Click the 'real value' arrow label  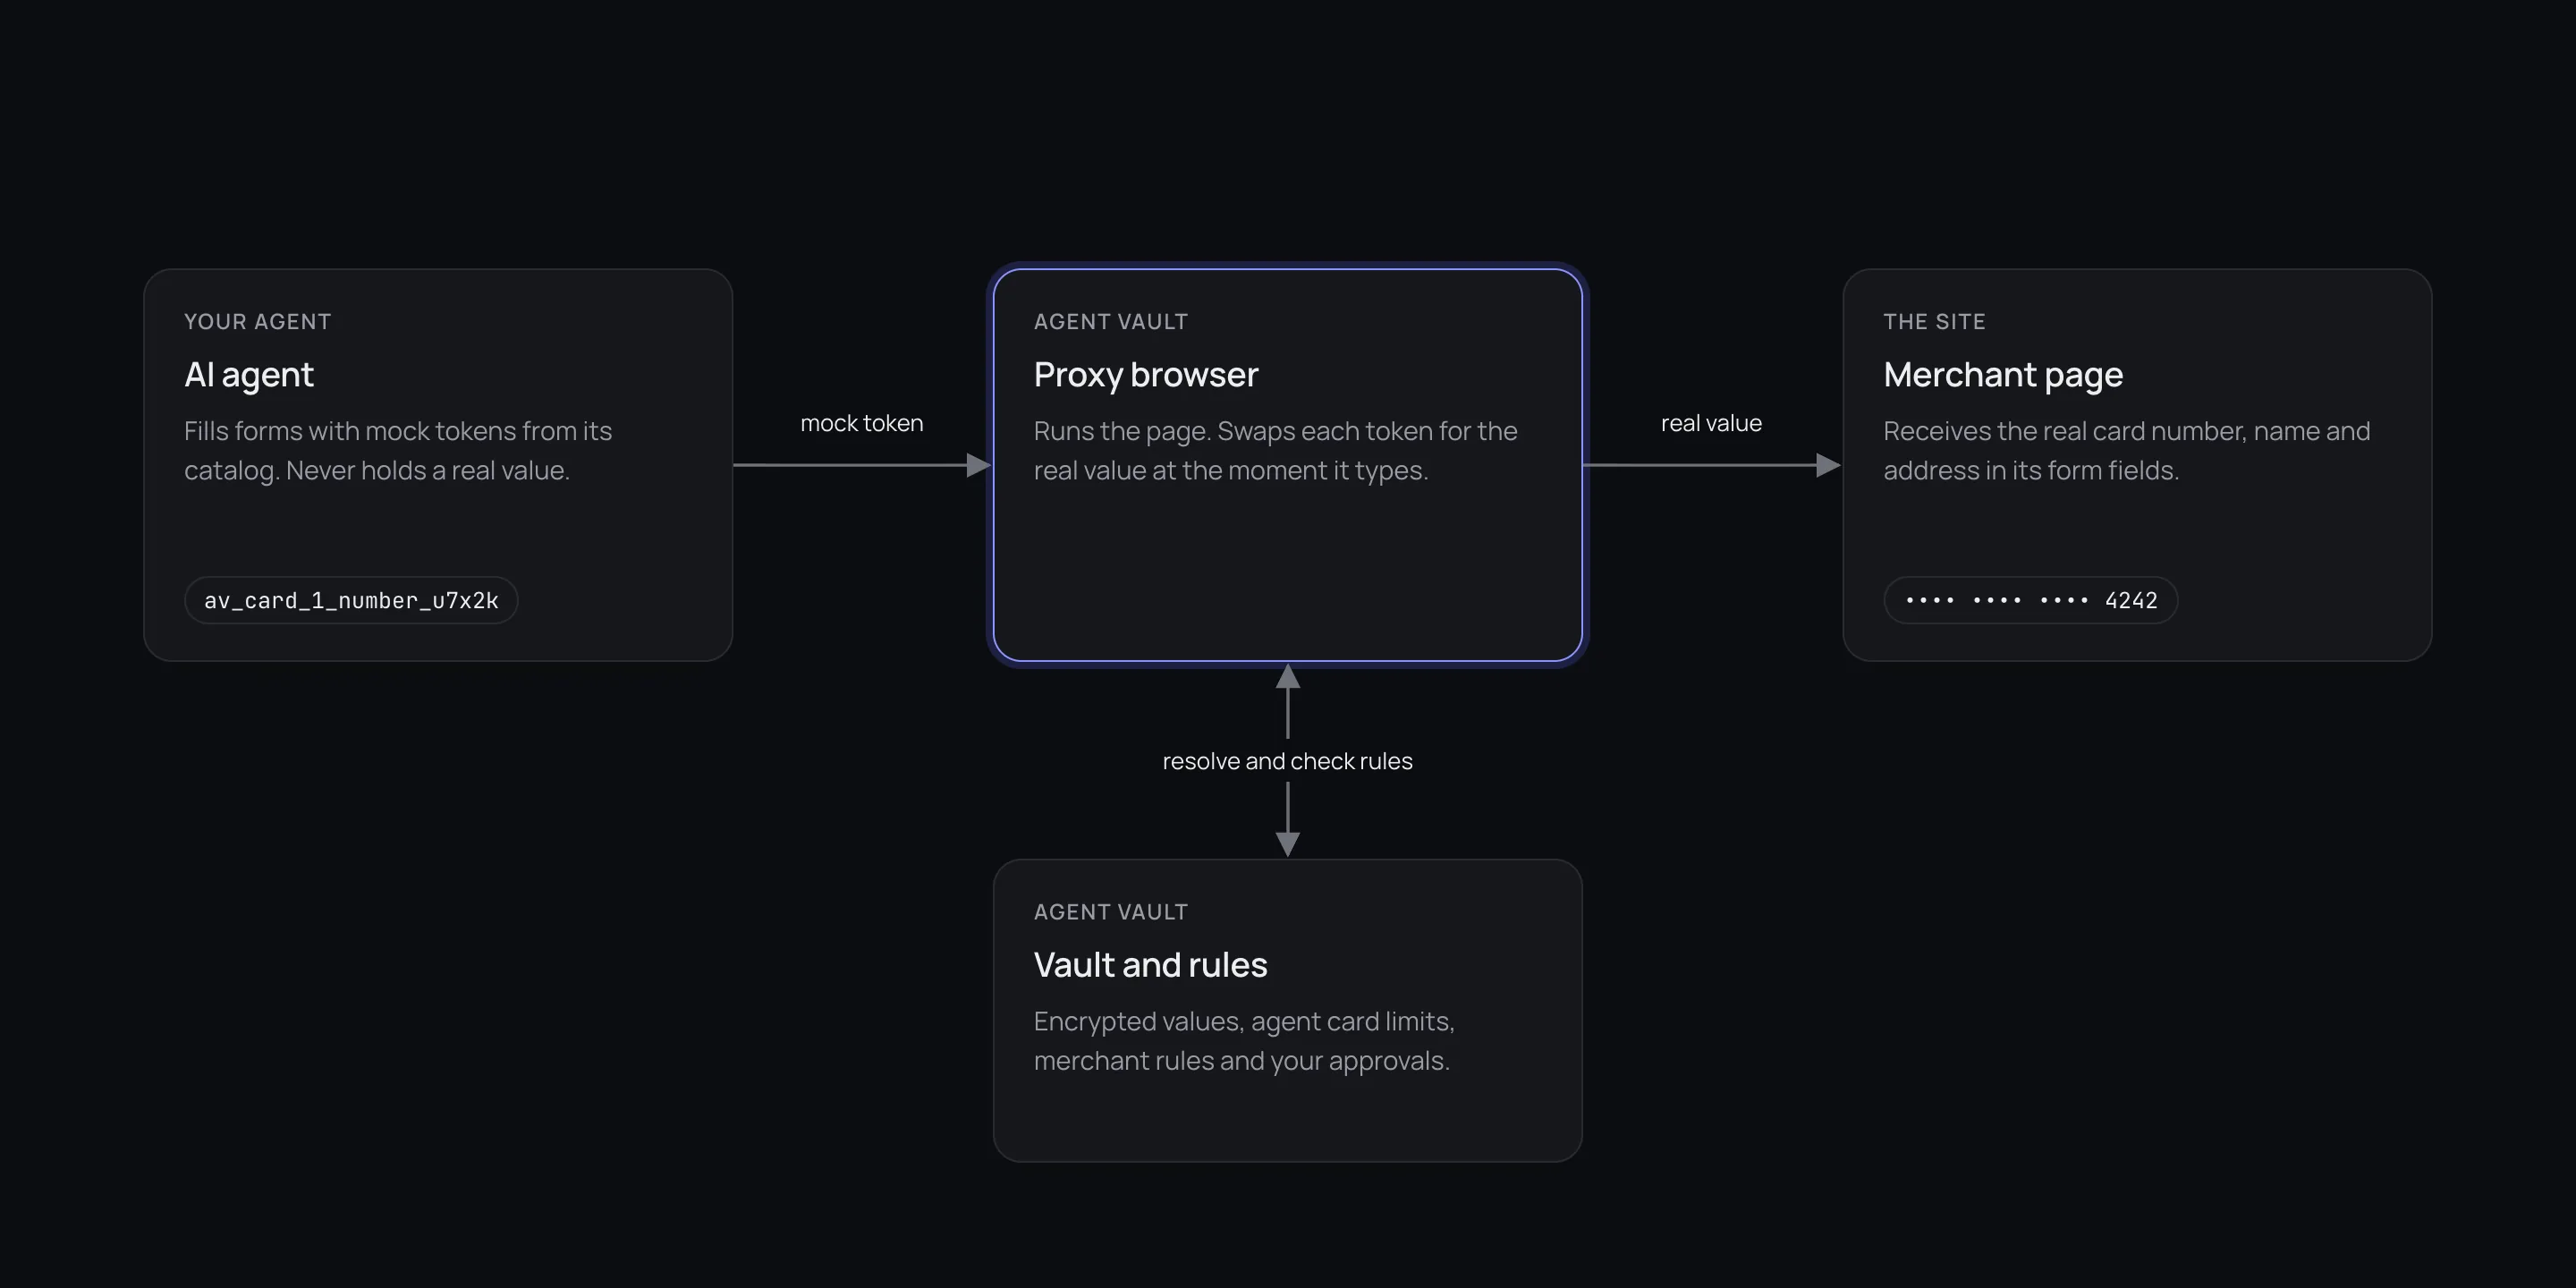[1711, 423]
